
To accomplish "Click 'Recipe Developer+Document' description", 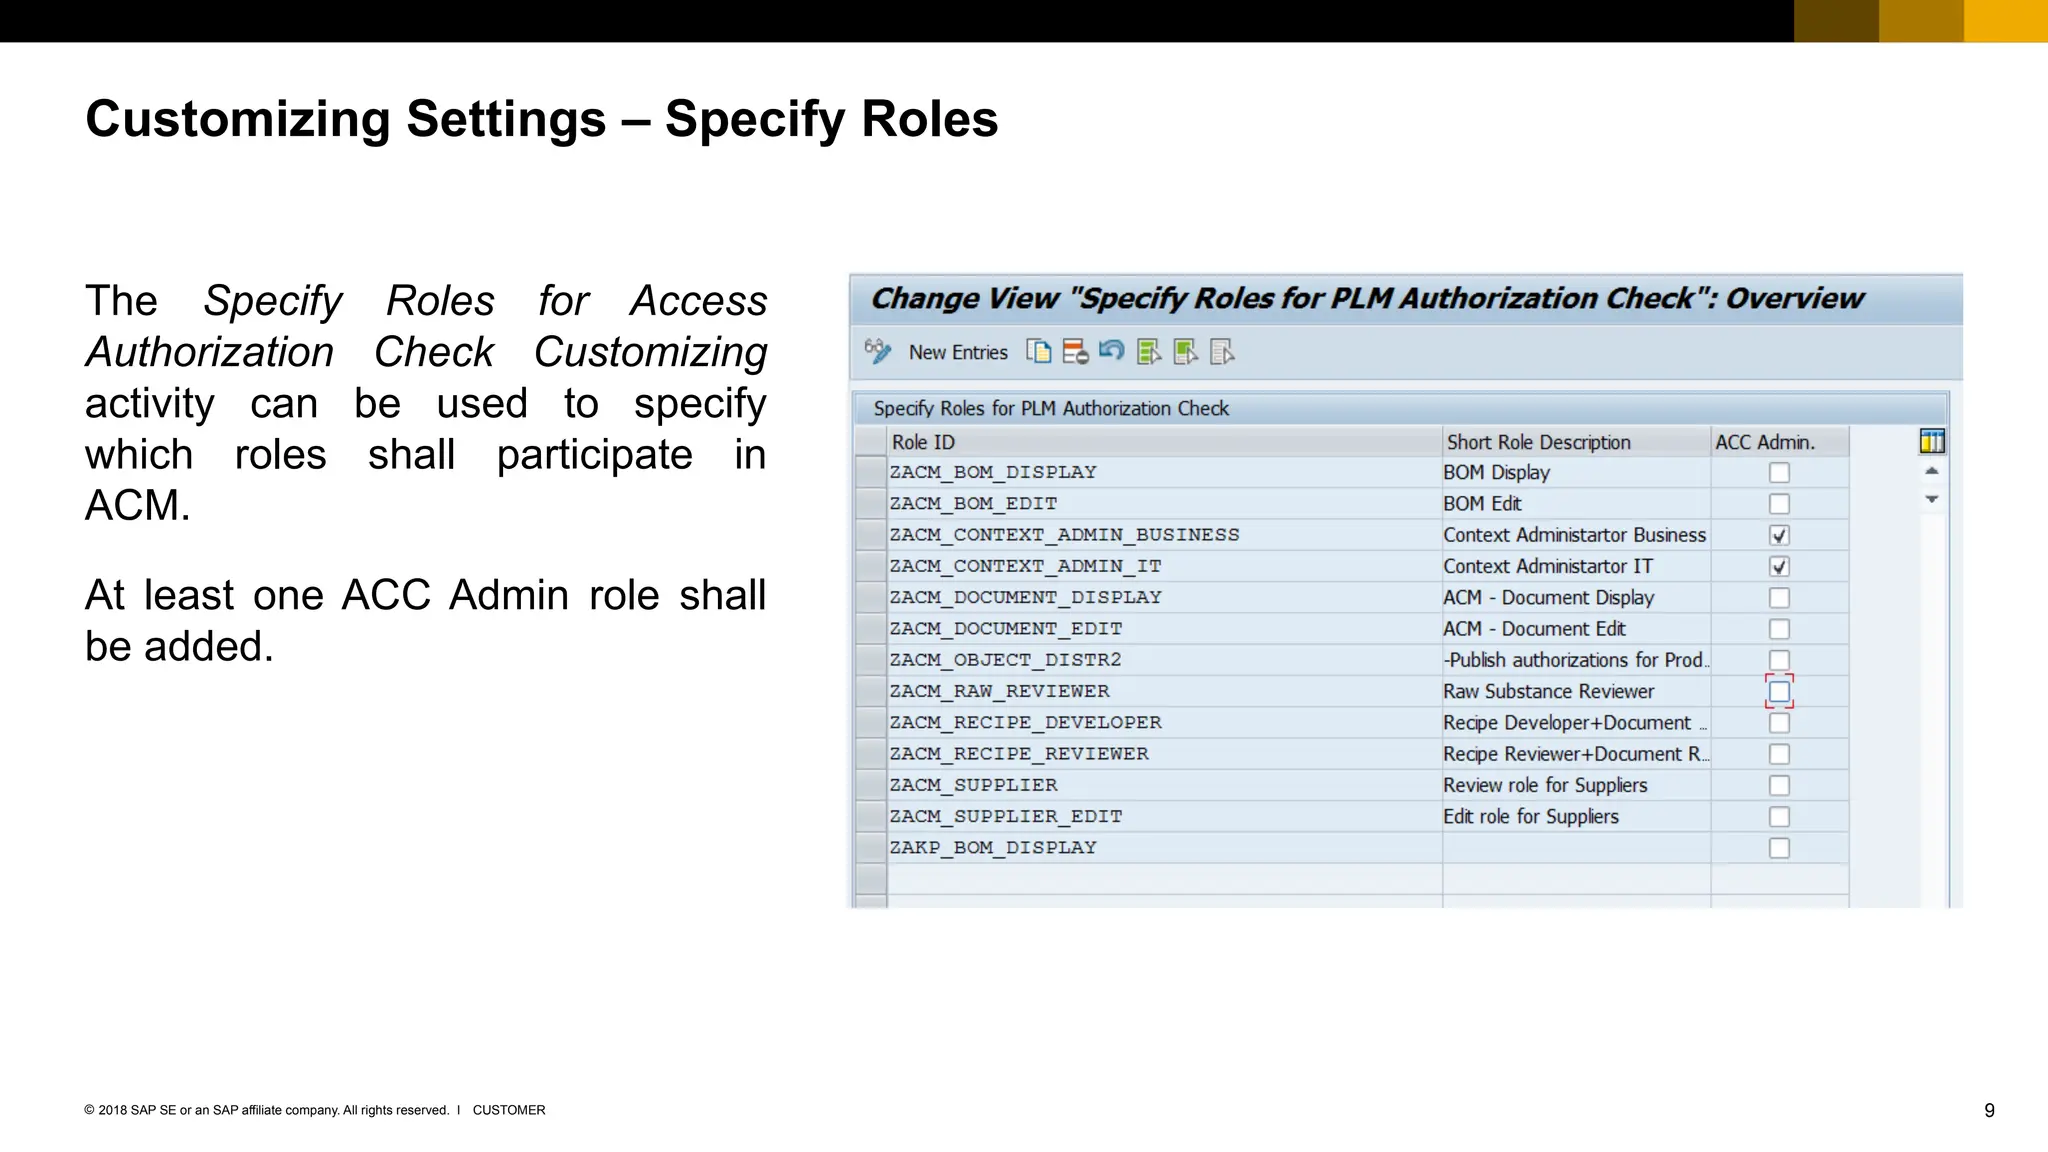I will pyautogui.click(x=1576, y=723).
